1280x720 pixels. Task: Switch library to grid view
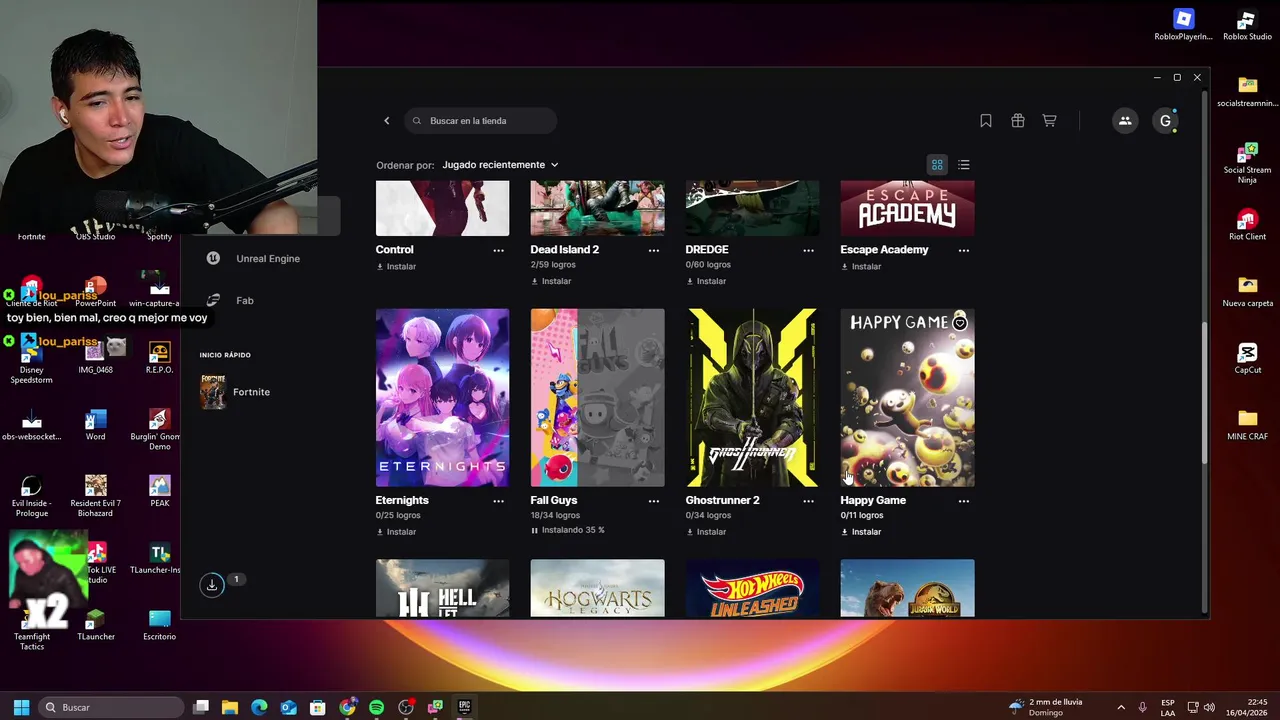(x=937, y=165)
